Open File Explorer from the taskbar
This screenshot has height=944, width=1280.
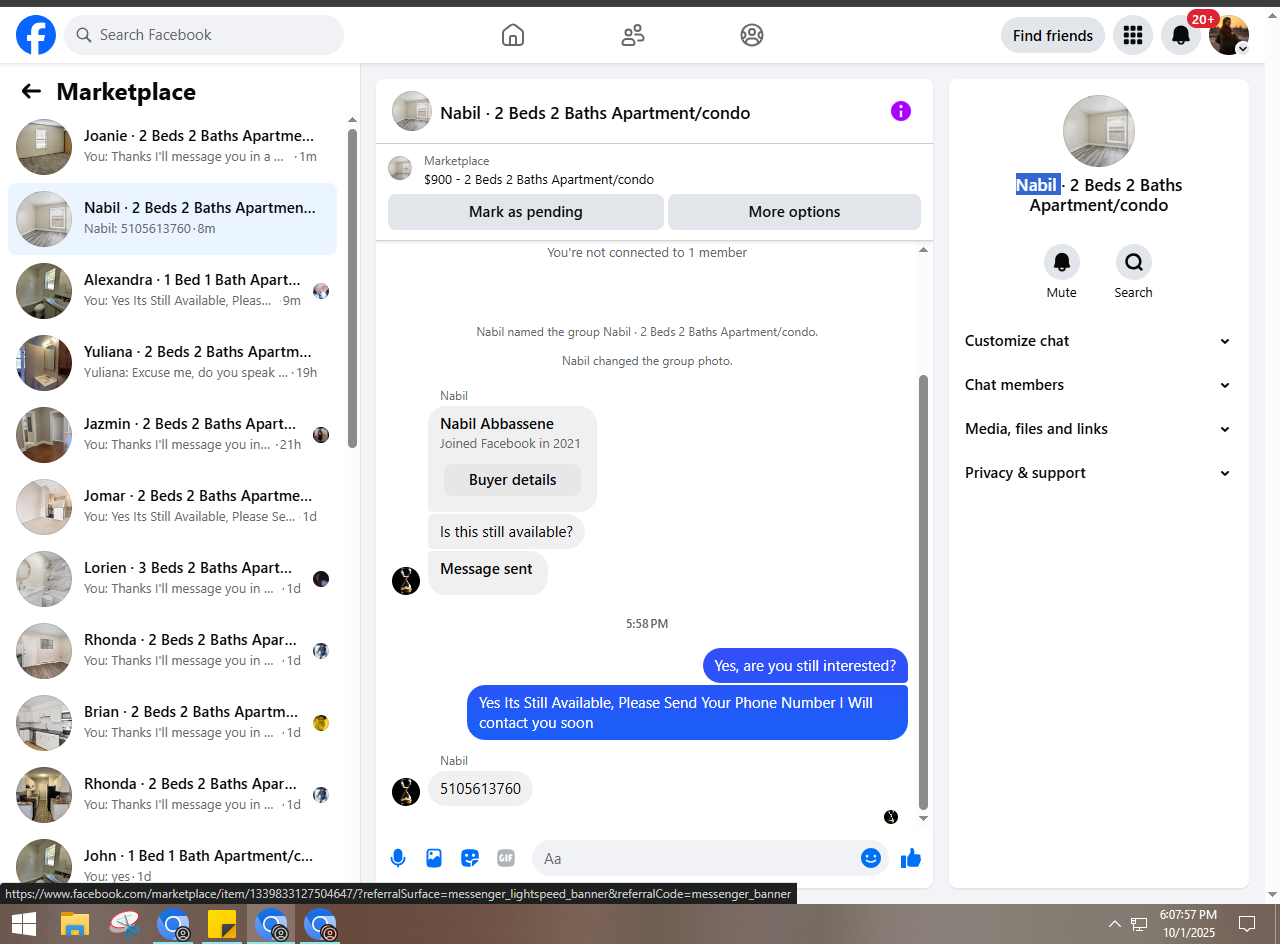(75, 924)
